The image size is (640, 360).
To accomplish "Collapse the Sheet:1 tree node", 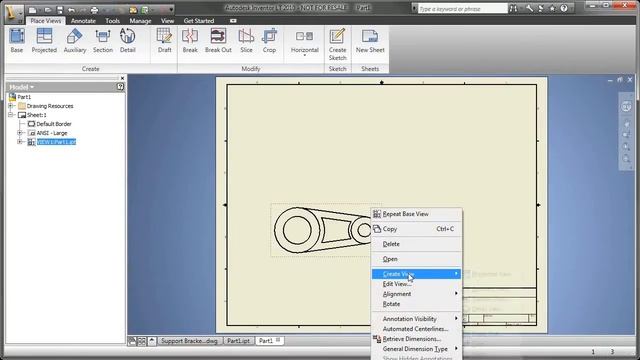I will pyautogui.click(x=11, y=115).
